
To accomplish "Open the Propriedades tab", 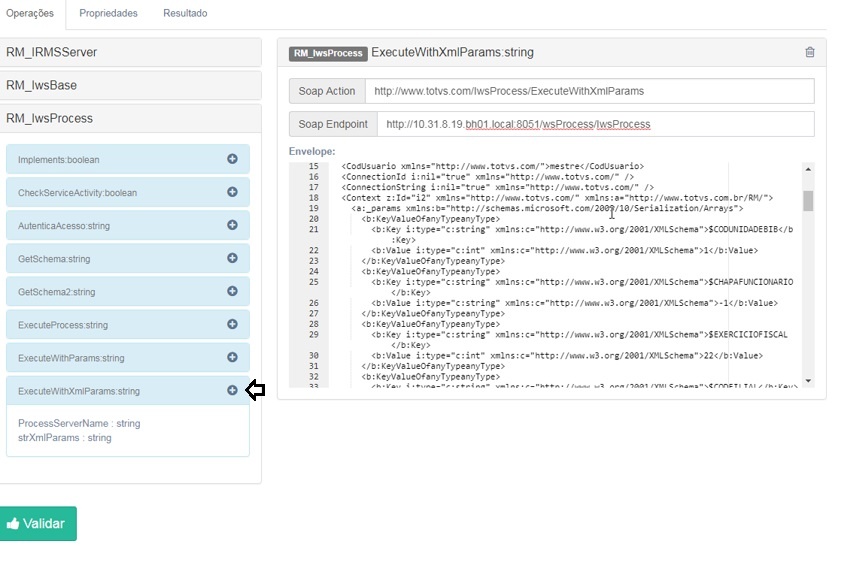I will (108, 13).
